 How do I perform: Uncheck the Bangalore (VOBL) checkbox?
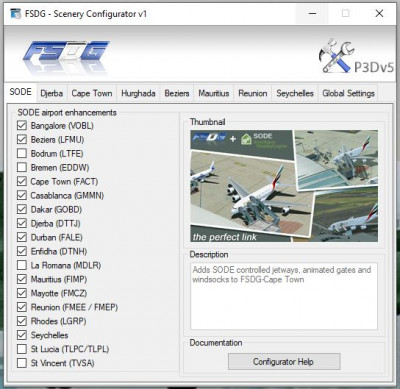22,125
